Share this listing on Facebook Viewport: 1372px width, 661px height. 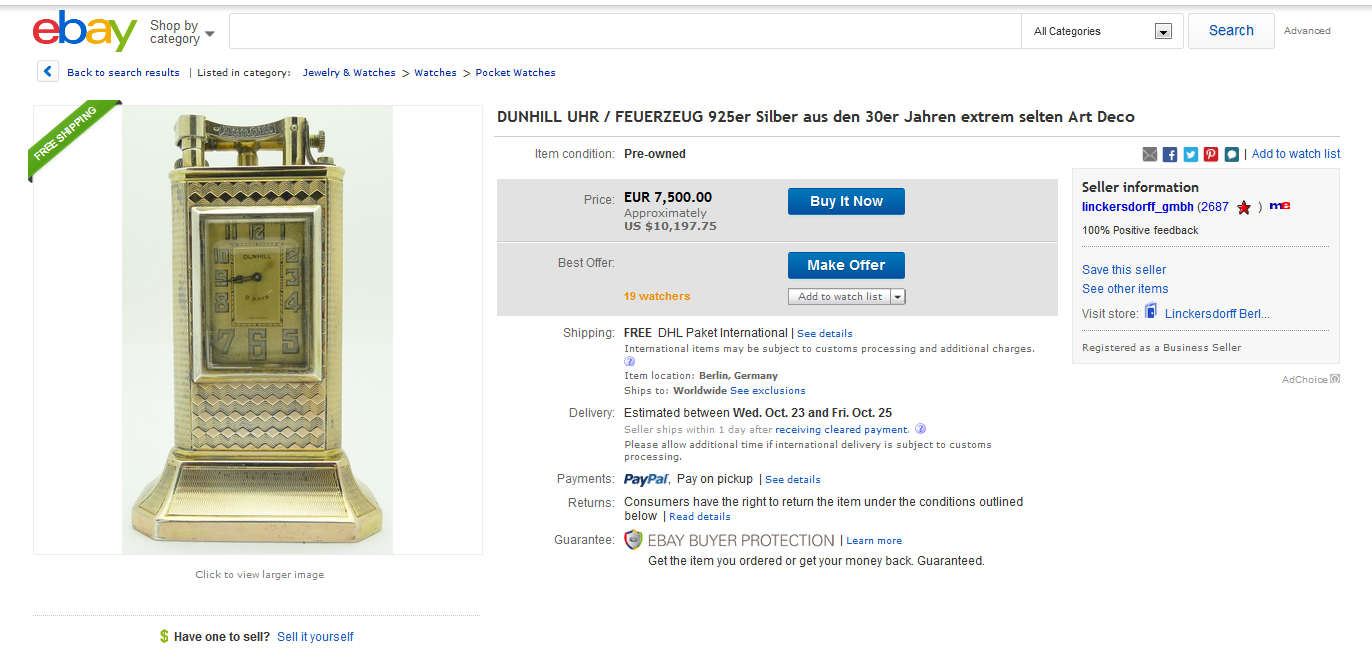[1169, 154]
